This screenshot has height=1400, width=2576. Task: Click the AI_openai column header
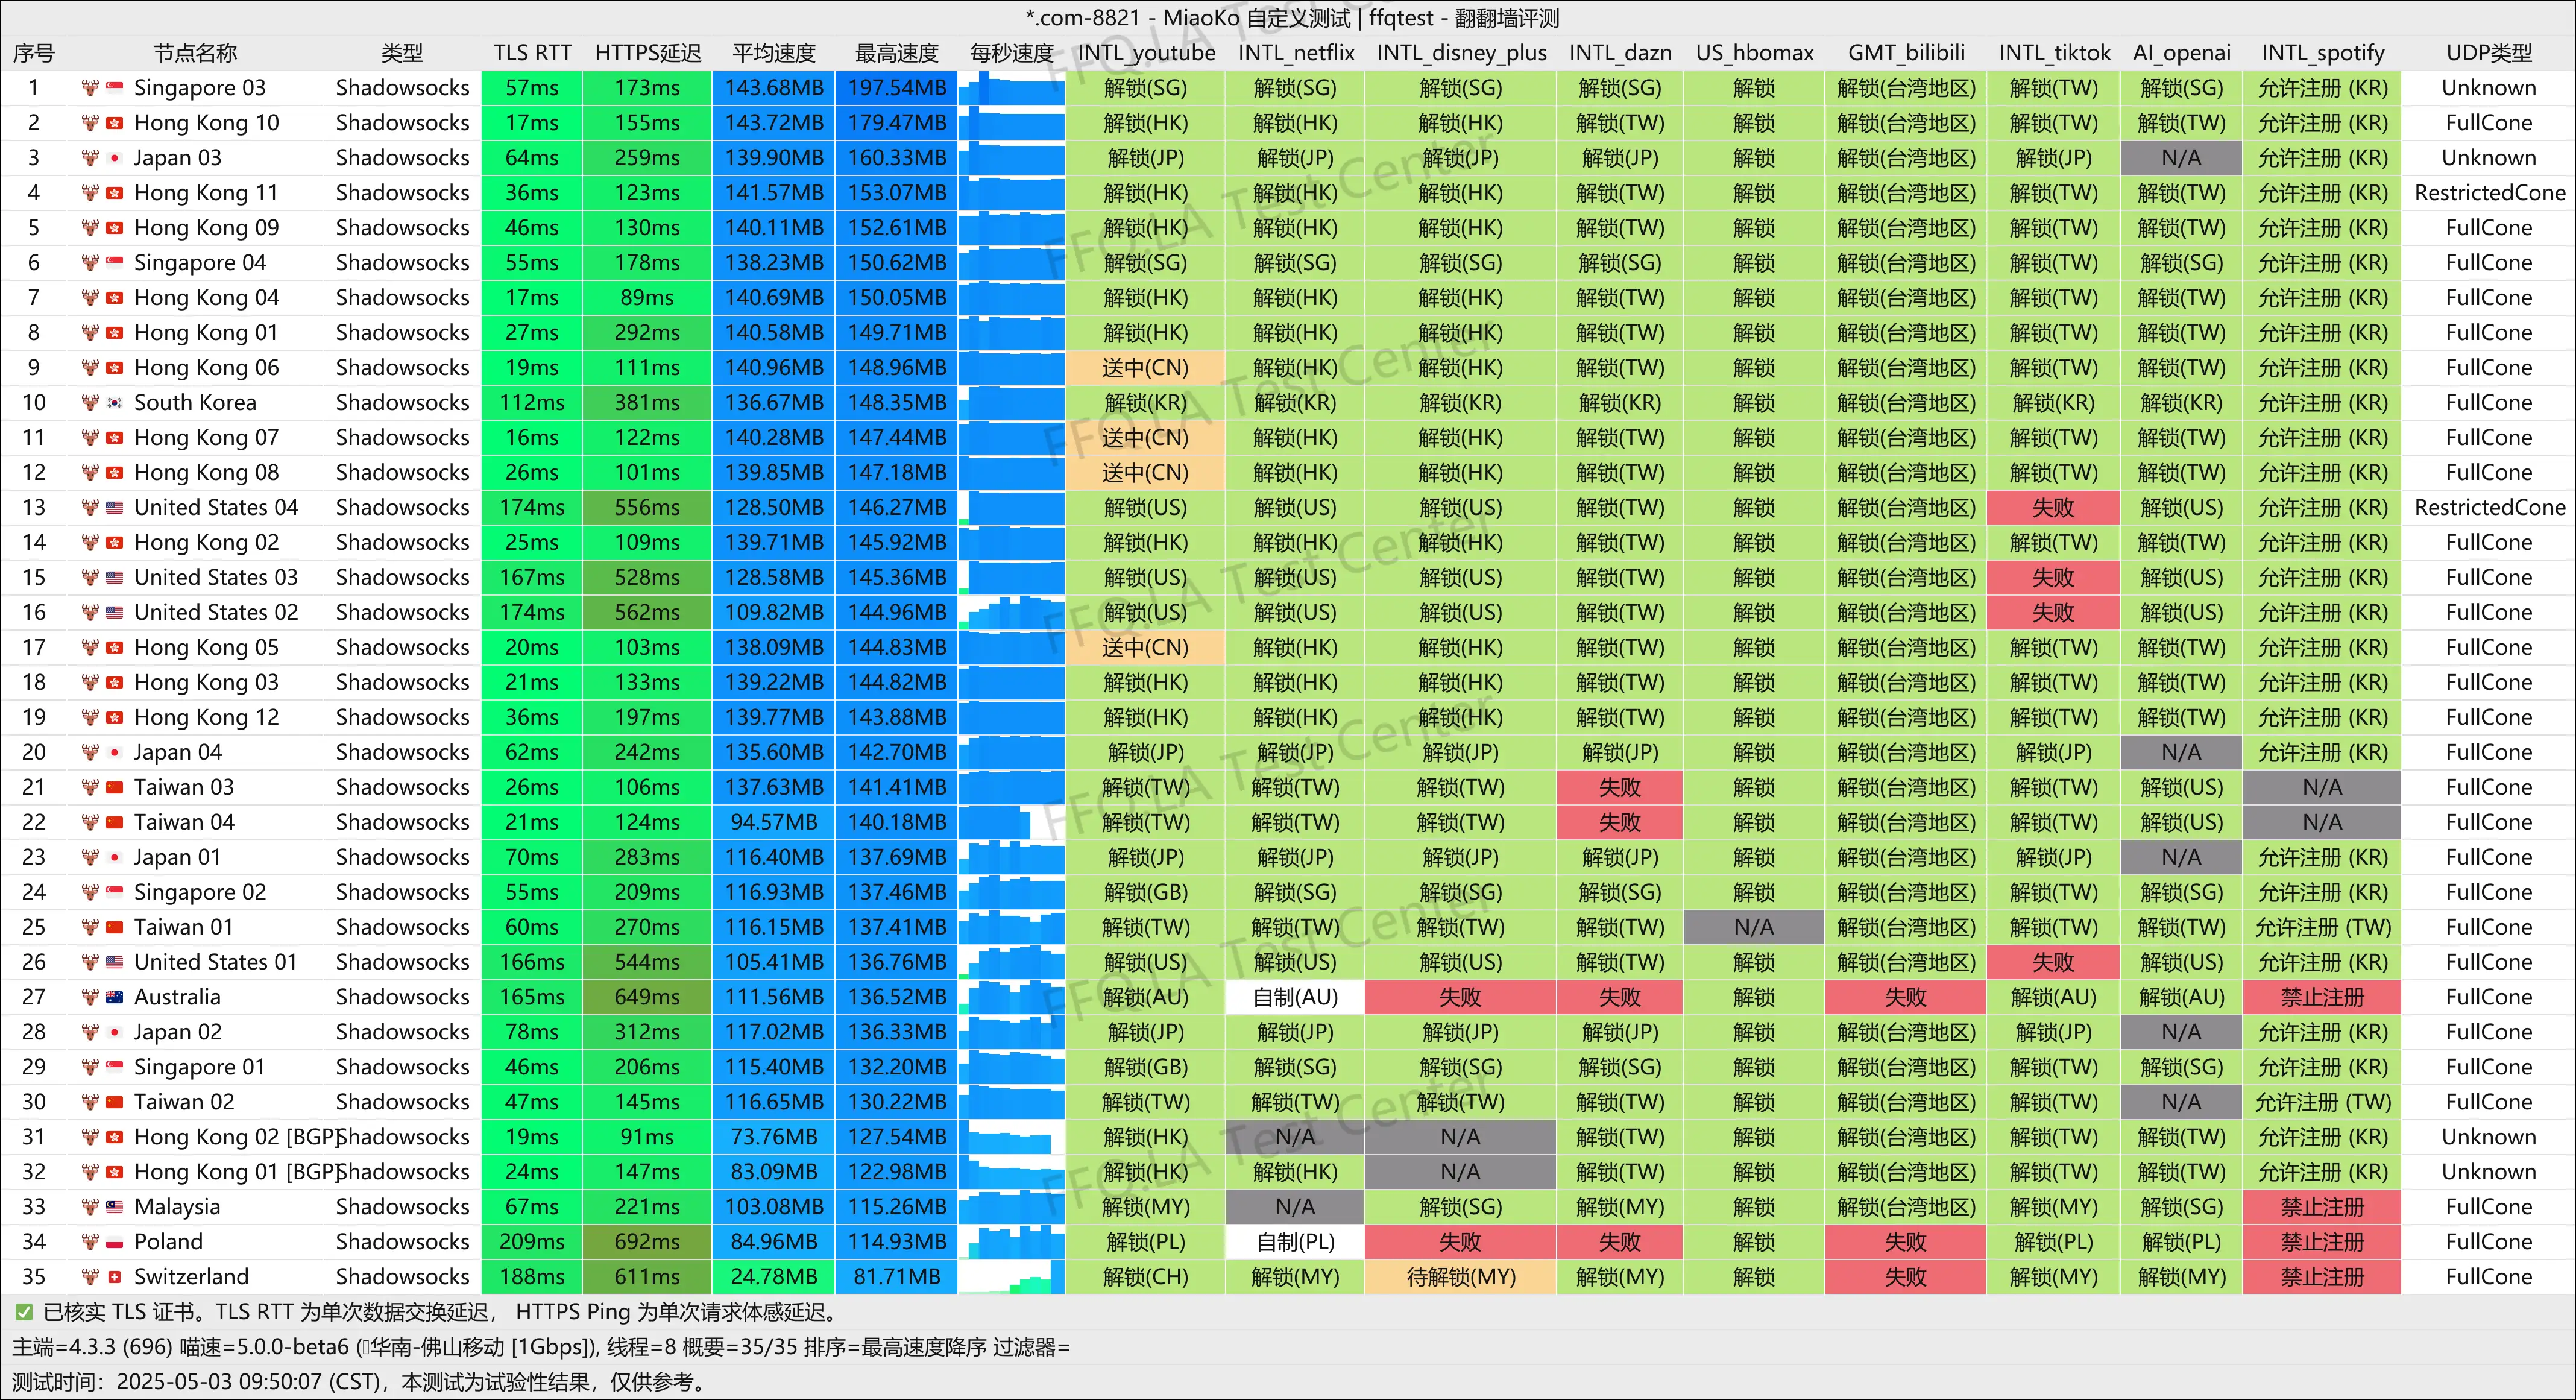(2181, 53)
